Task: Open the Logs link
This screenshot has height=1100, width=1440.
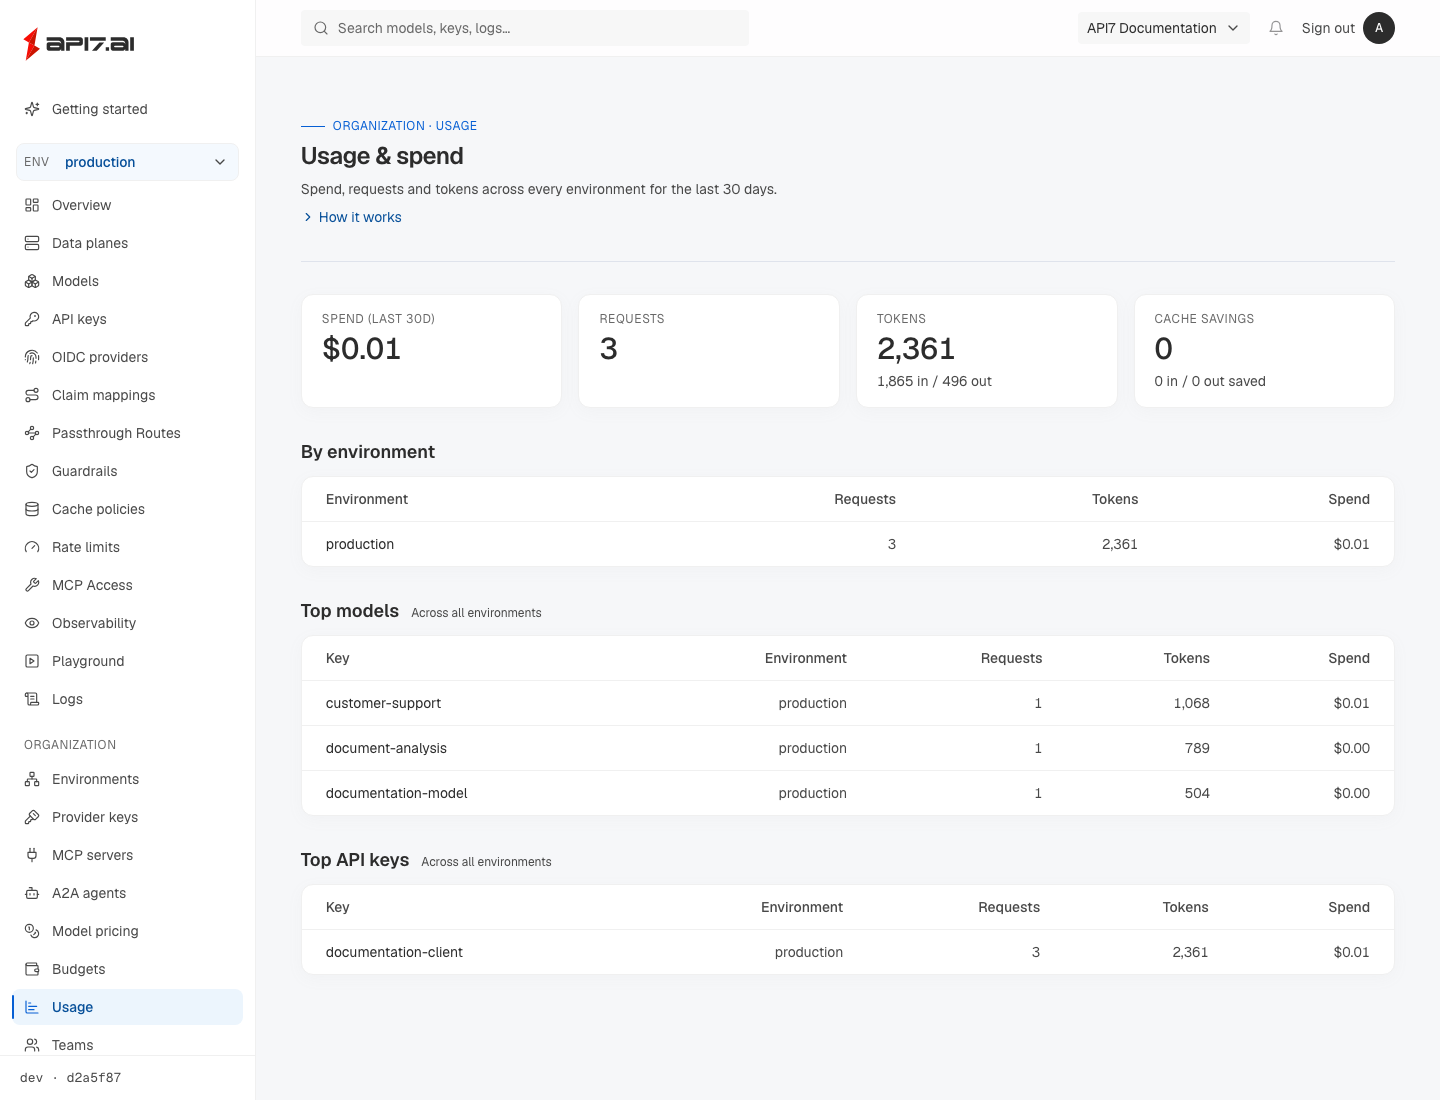Action: [x=127, y=699]
